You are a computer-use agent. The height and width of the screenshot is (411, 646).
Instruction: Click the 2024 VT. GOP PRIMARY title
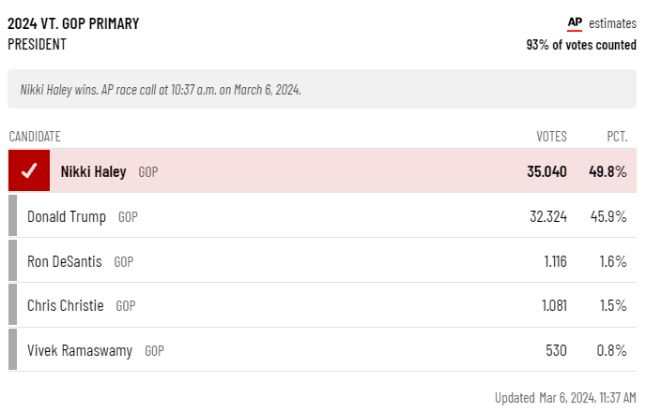pyautogui.click(x=73, y=23)
